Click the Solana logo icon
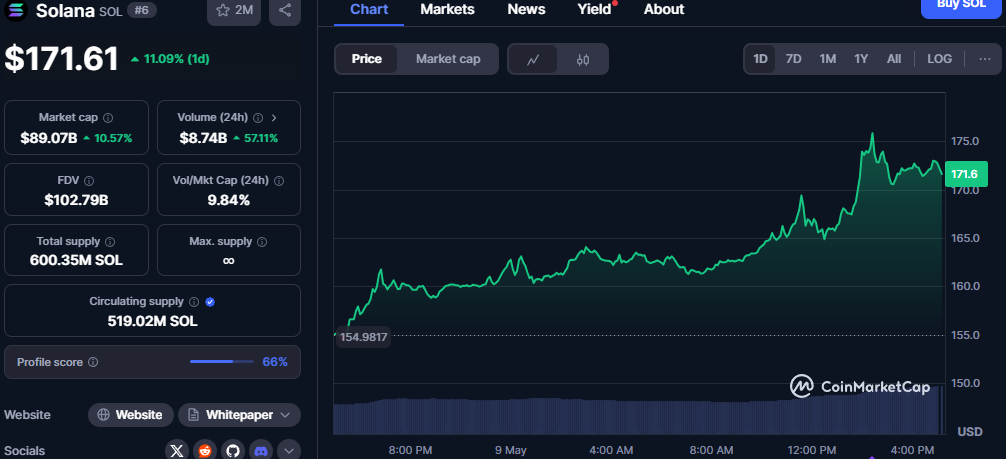The height and width of the screenshot is (459, 1006). pos(15,10)
